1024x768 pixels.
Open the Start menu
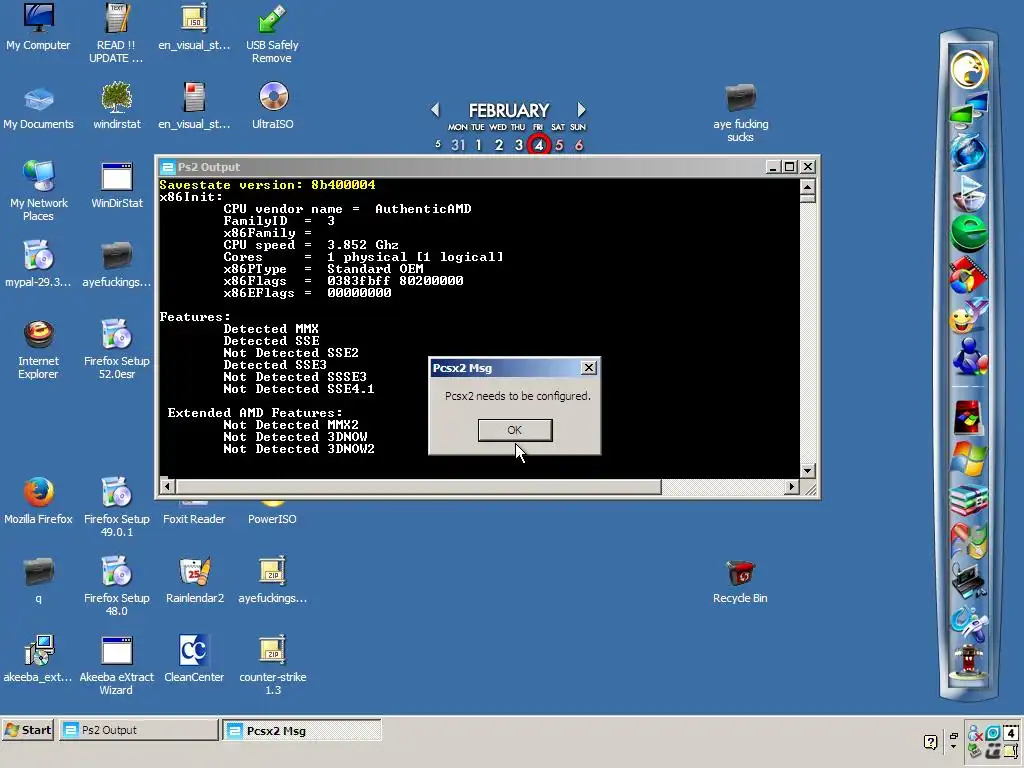[x=28, y=730]
